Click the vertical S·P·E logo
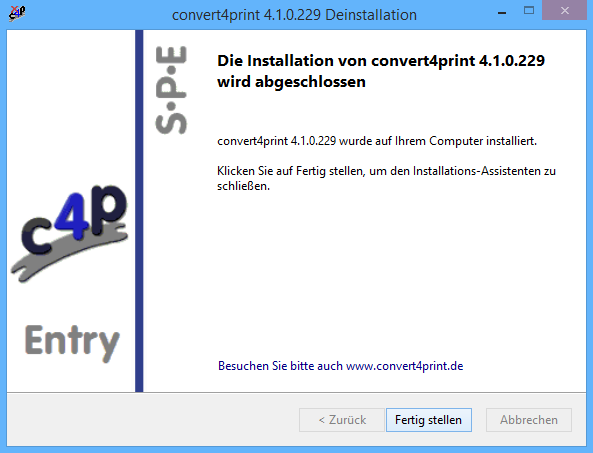This screenshot has width=593, height=453. pos(171,90)
